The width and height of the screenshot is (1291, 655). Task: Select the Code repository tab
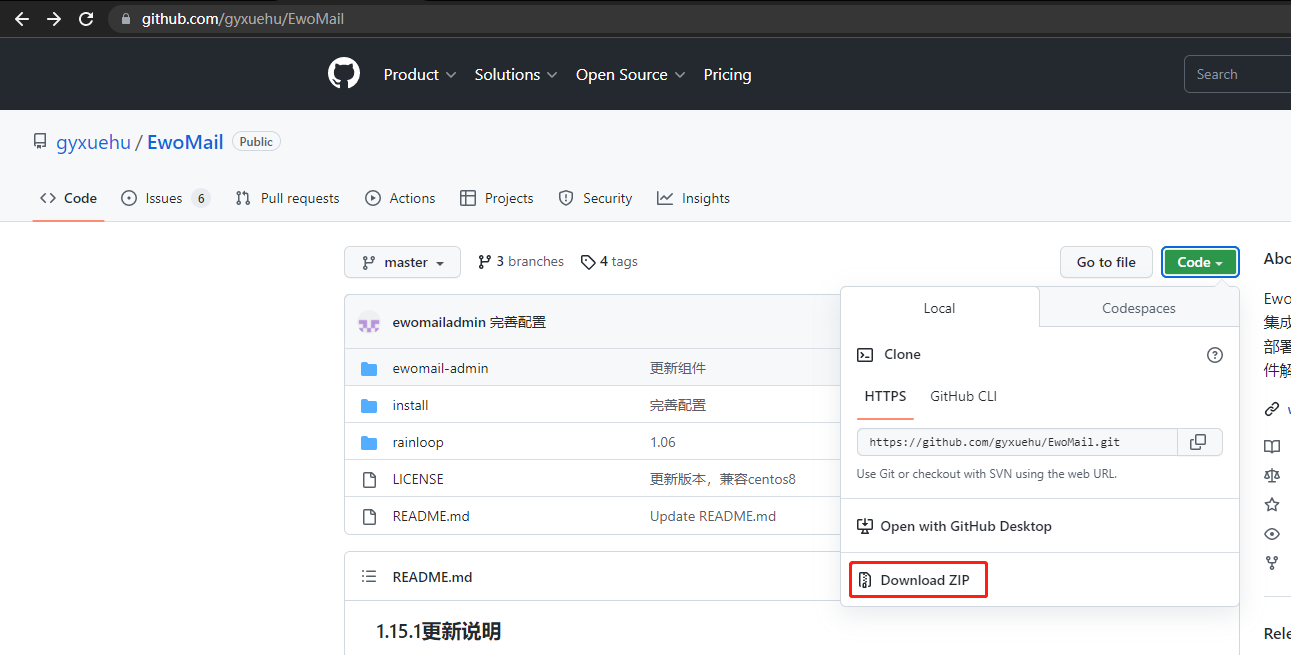click(x=68, y=198)
